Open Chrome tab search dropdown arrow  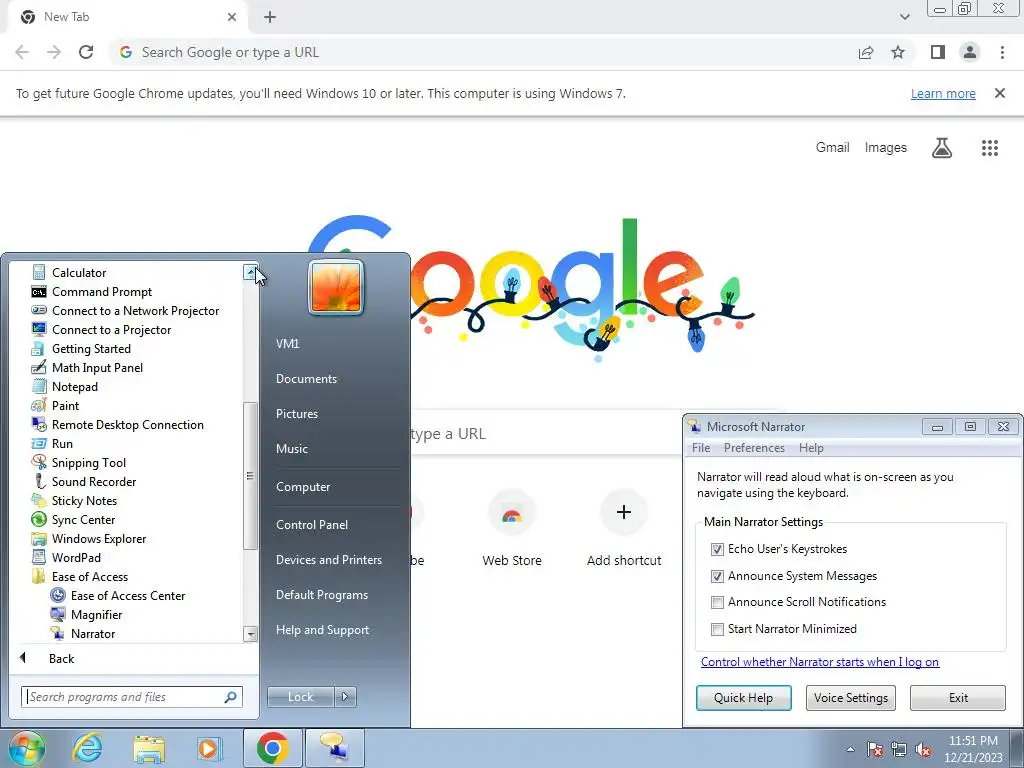[x=904, y=17]
